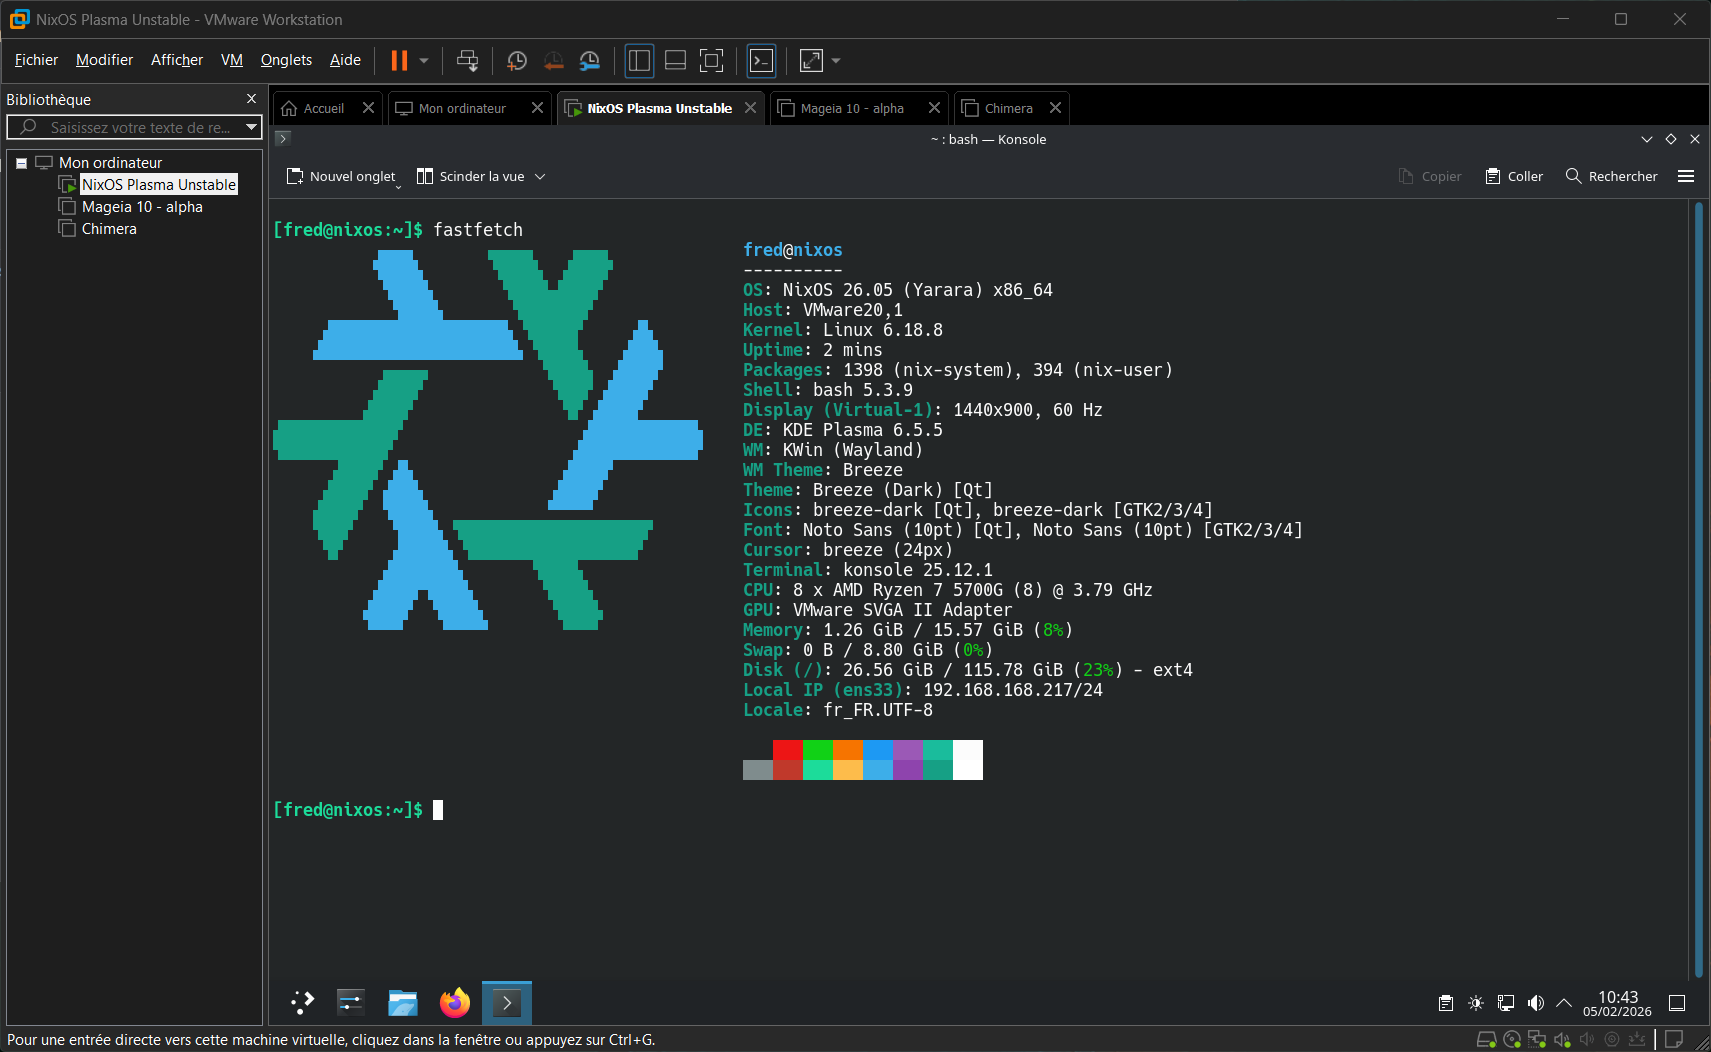Screen dimensions: 1711x1052
Task: Click the Konsole vertical scrollbar
Action: coord(1698,590)
